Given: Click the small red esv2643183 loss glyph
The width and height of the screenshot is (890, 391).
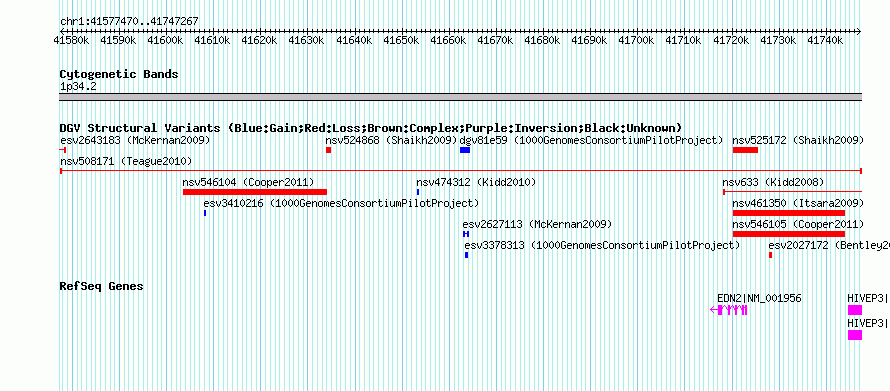Looking at the screenshot, I should (x=63, y=150).
